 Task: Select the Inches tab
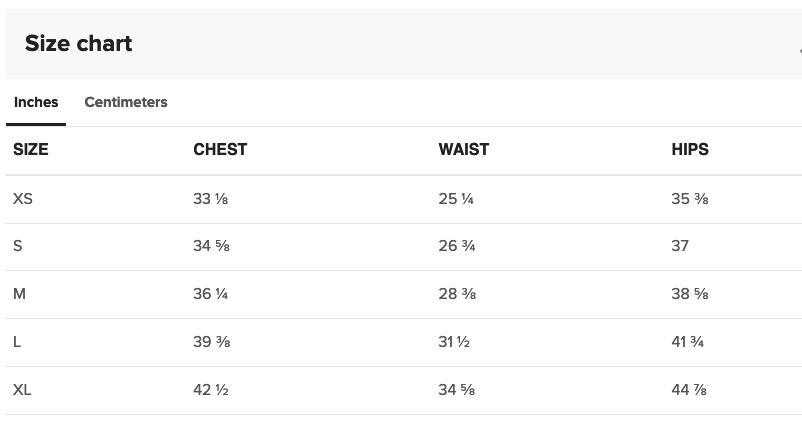[x=36, y=102]
